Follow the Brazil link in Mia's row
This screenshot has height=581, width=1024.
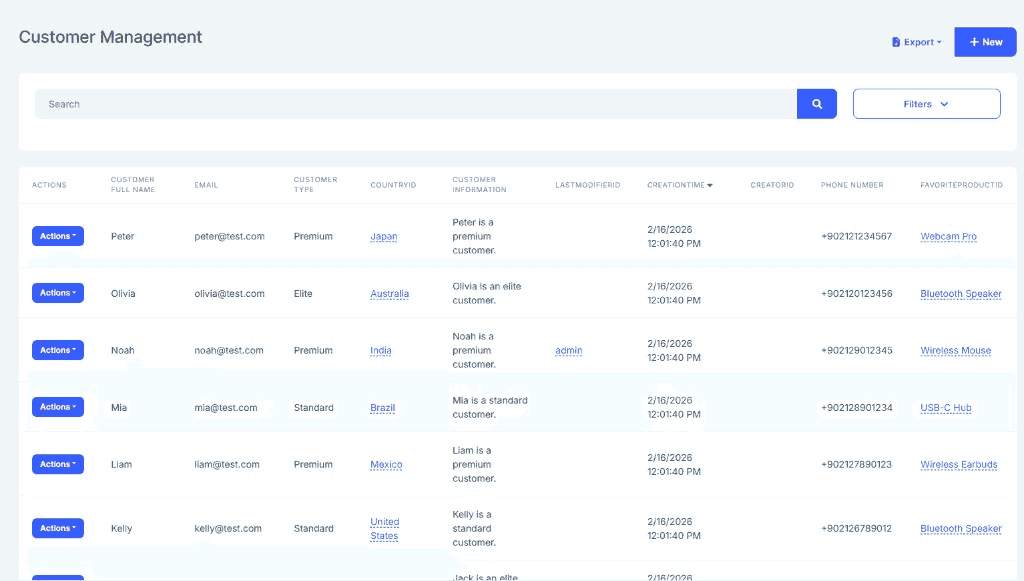[381, 407]
